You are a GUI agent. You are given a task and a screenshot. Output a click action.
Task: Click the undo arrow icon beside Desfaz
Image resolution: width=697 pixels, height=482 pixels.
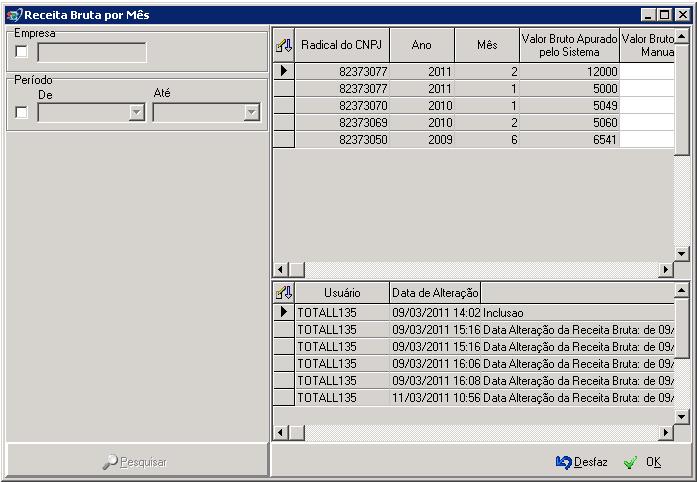563,462
